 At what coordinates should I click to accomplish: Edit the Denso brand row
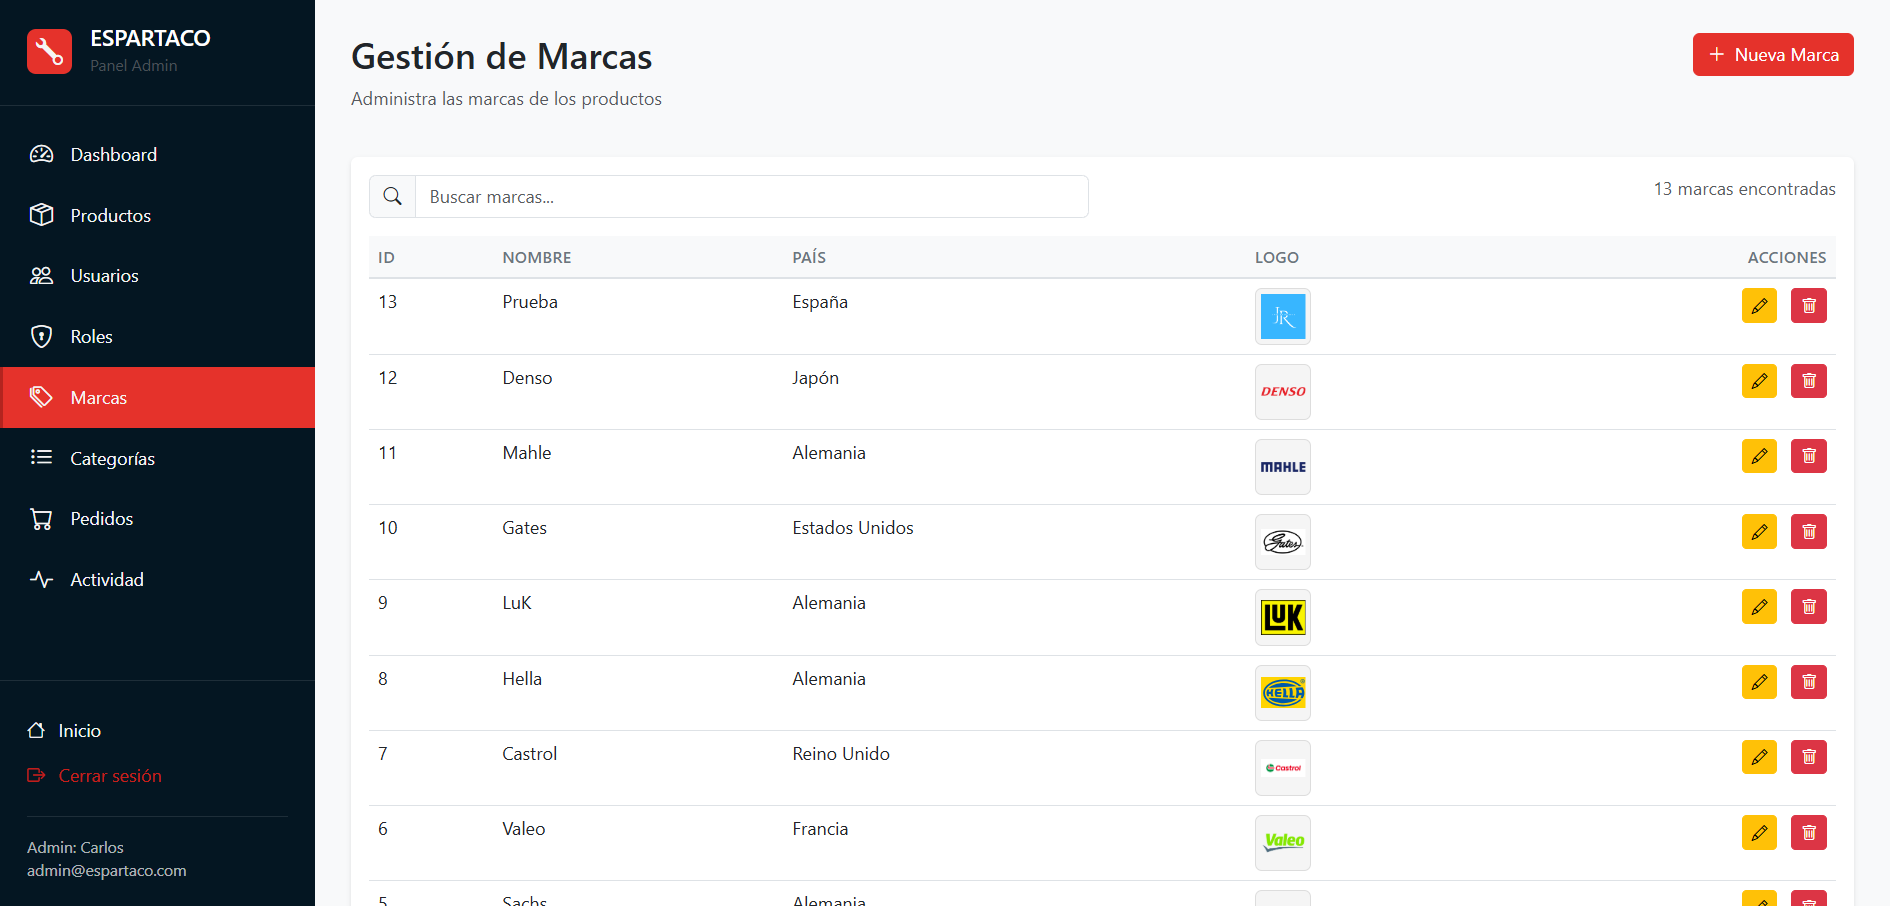coord(1759,381)
